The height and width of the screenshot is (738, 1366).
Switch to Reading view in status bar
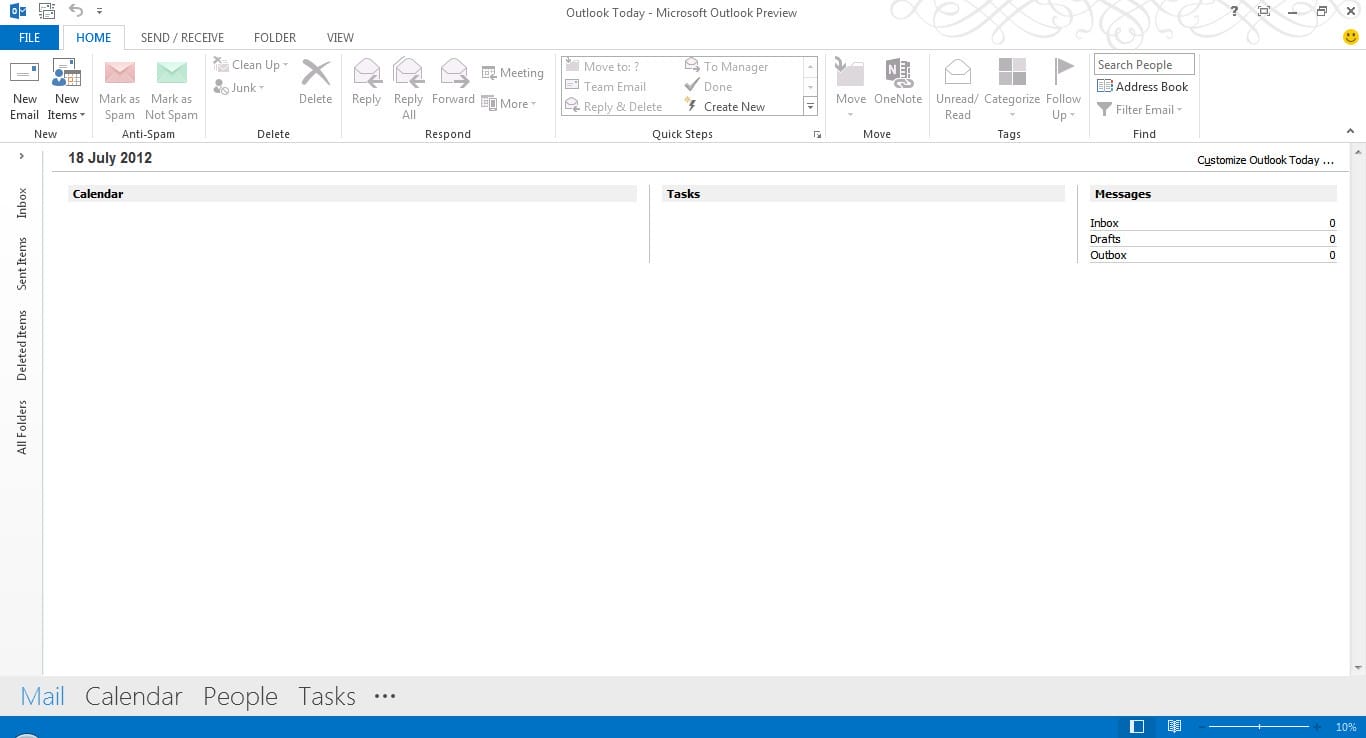click(x=1174, y=726)
